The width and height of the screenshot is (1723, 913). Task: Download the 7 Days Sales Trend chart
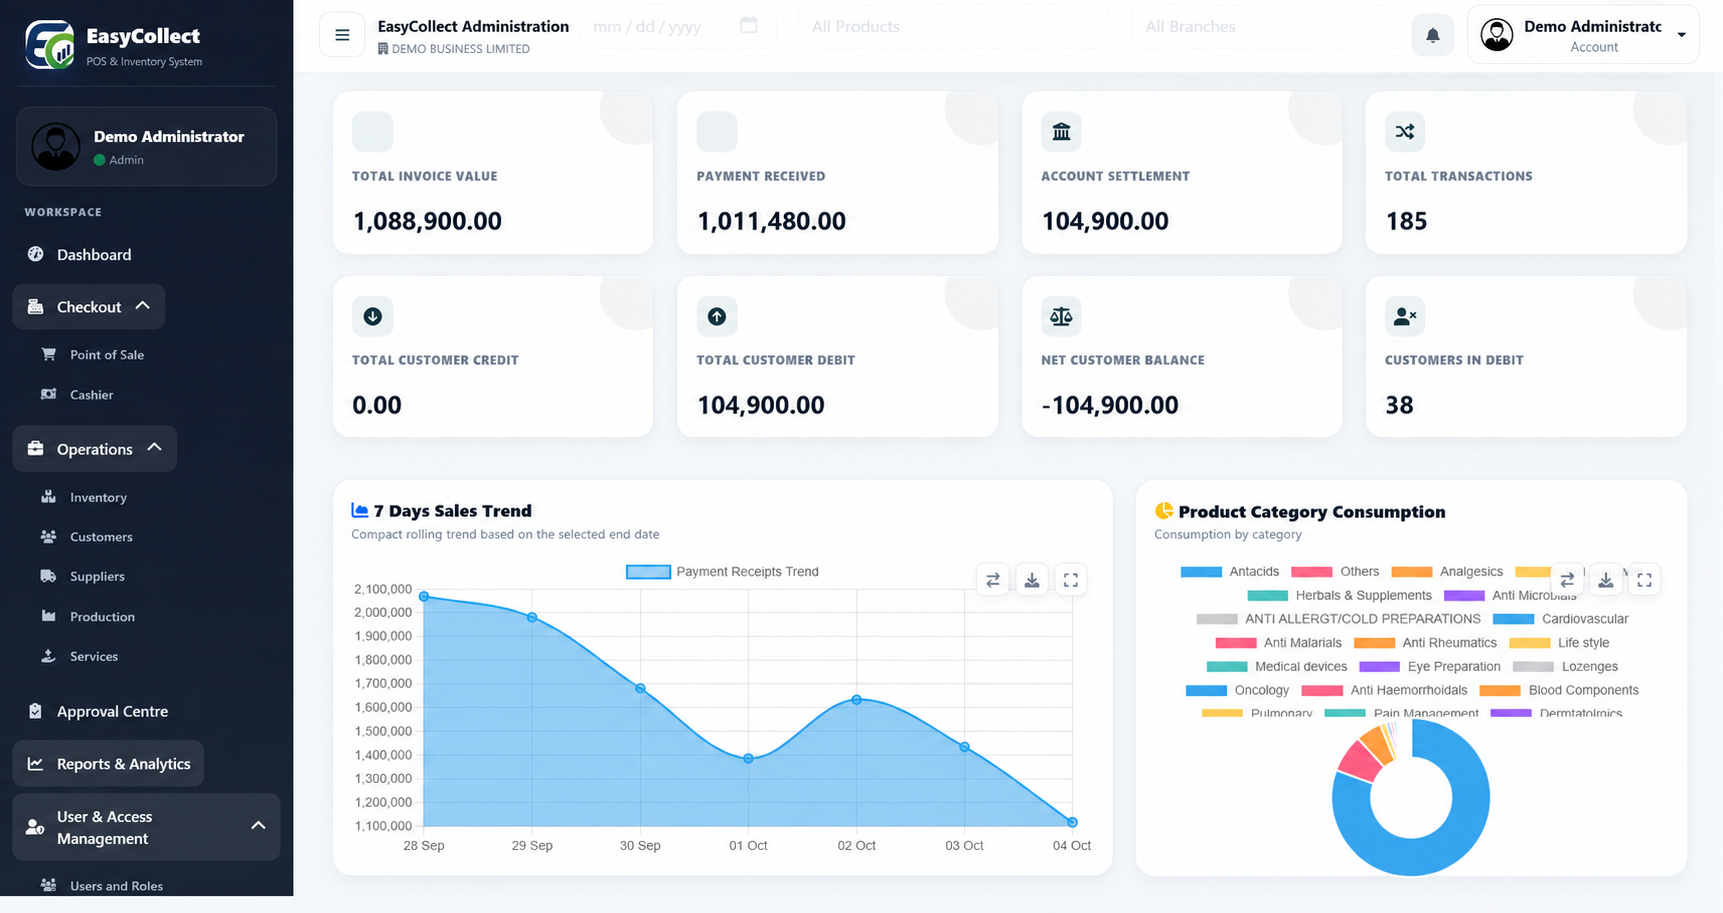(1032, 580)
